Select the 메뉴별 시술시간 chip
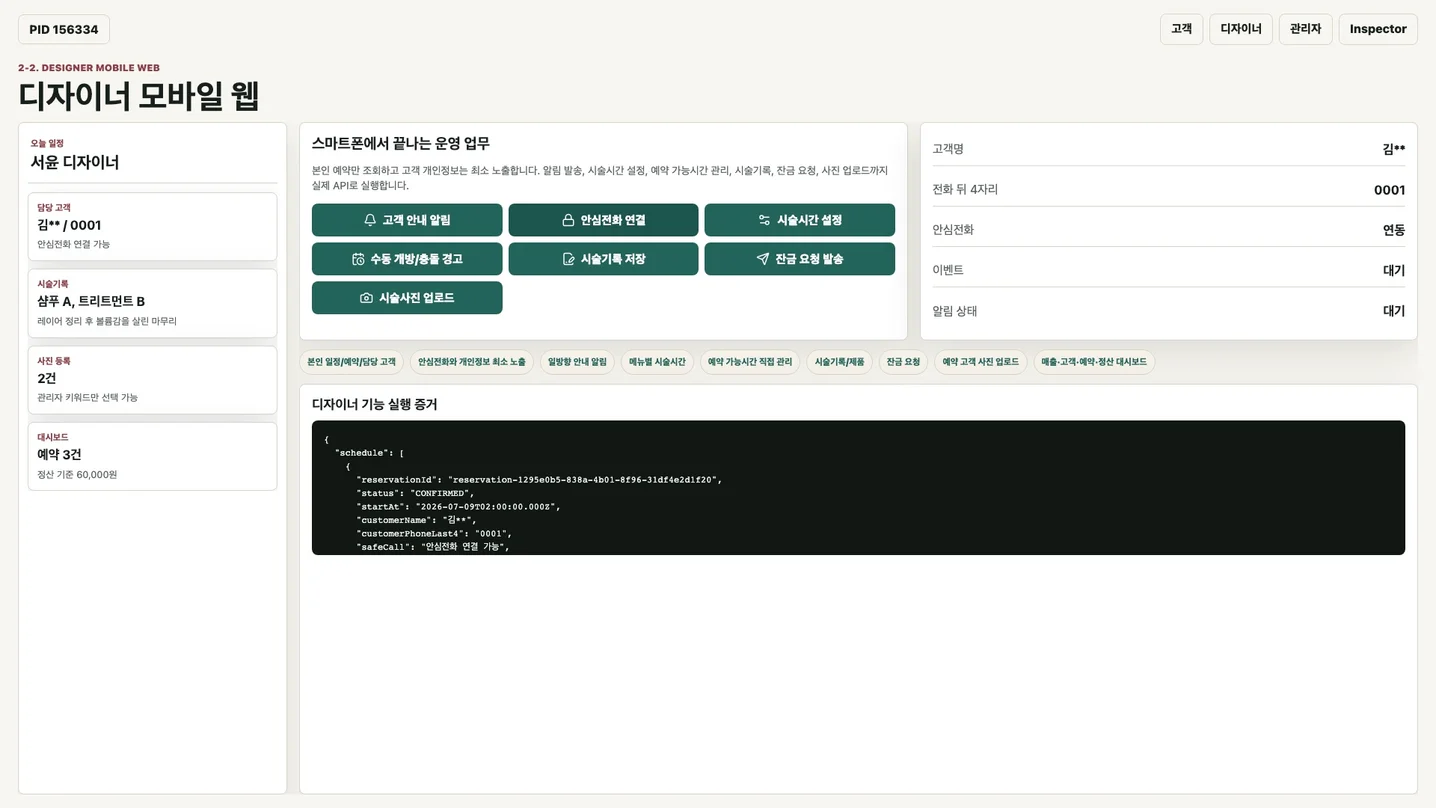 point(657,362)
